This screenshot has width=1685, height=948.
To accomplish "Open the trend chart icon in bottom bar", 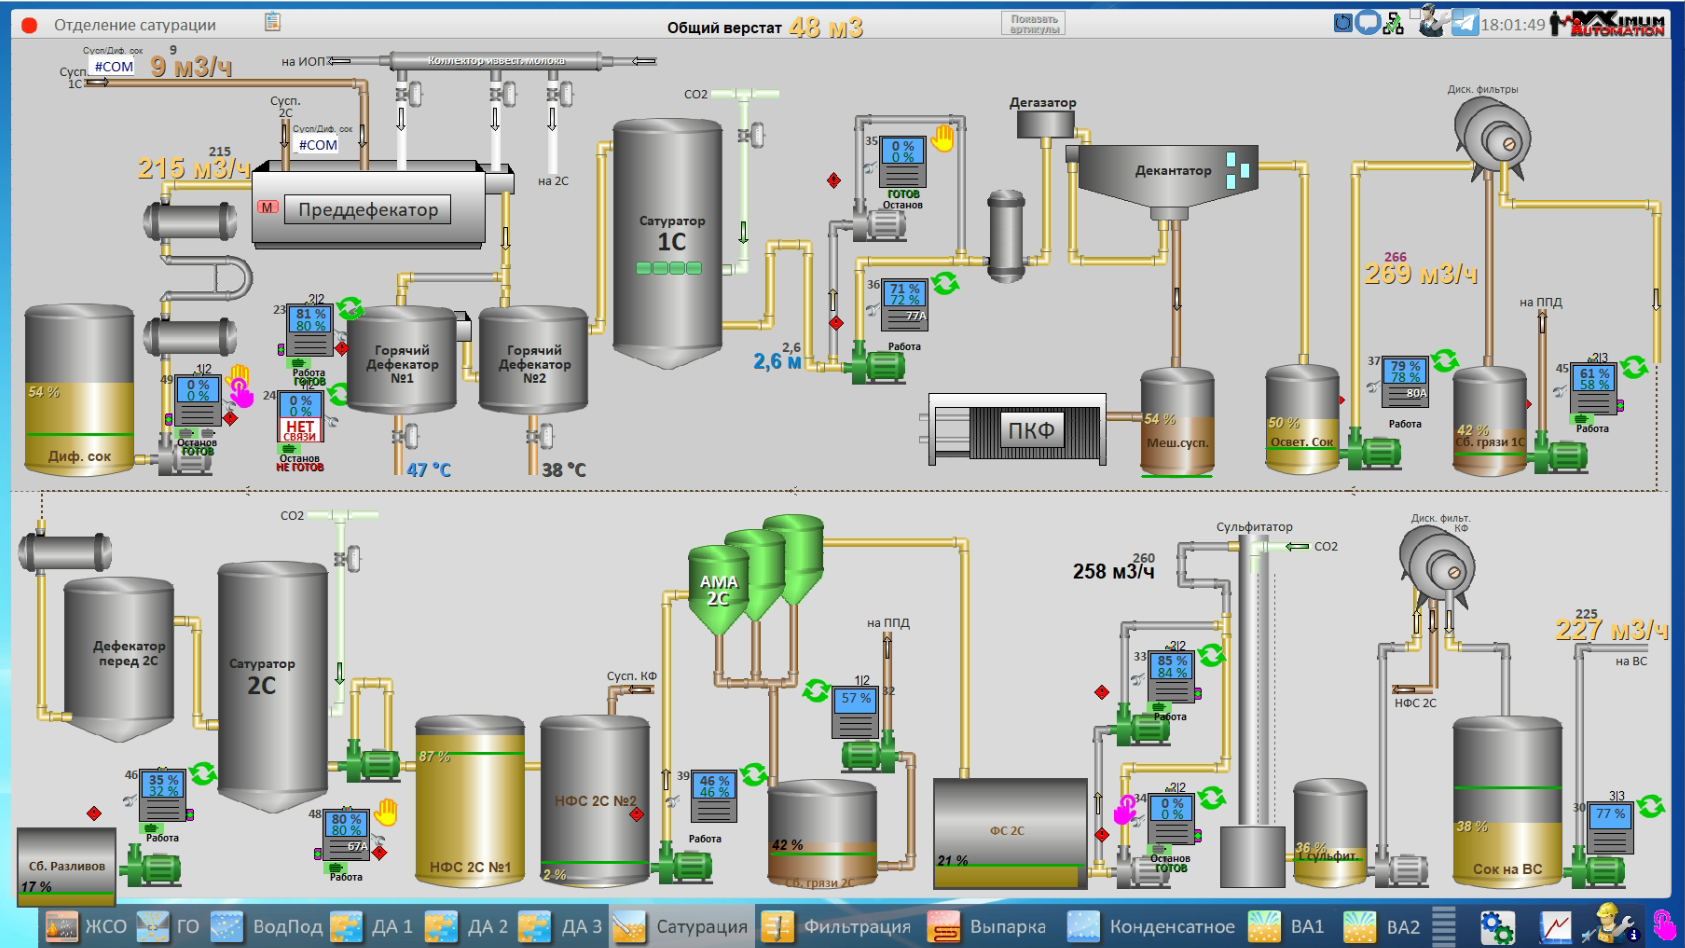I will click(1555, 927).
